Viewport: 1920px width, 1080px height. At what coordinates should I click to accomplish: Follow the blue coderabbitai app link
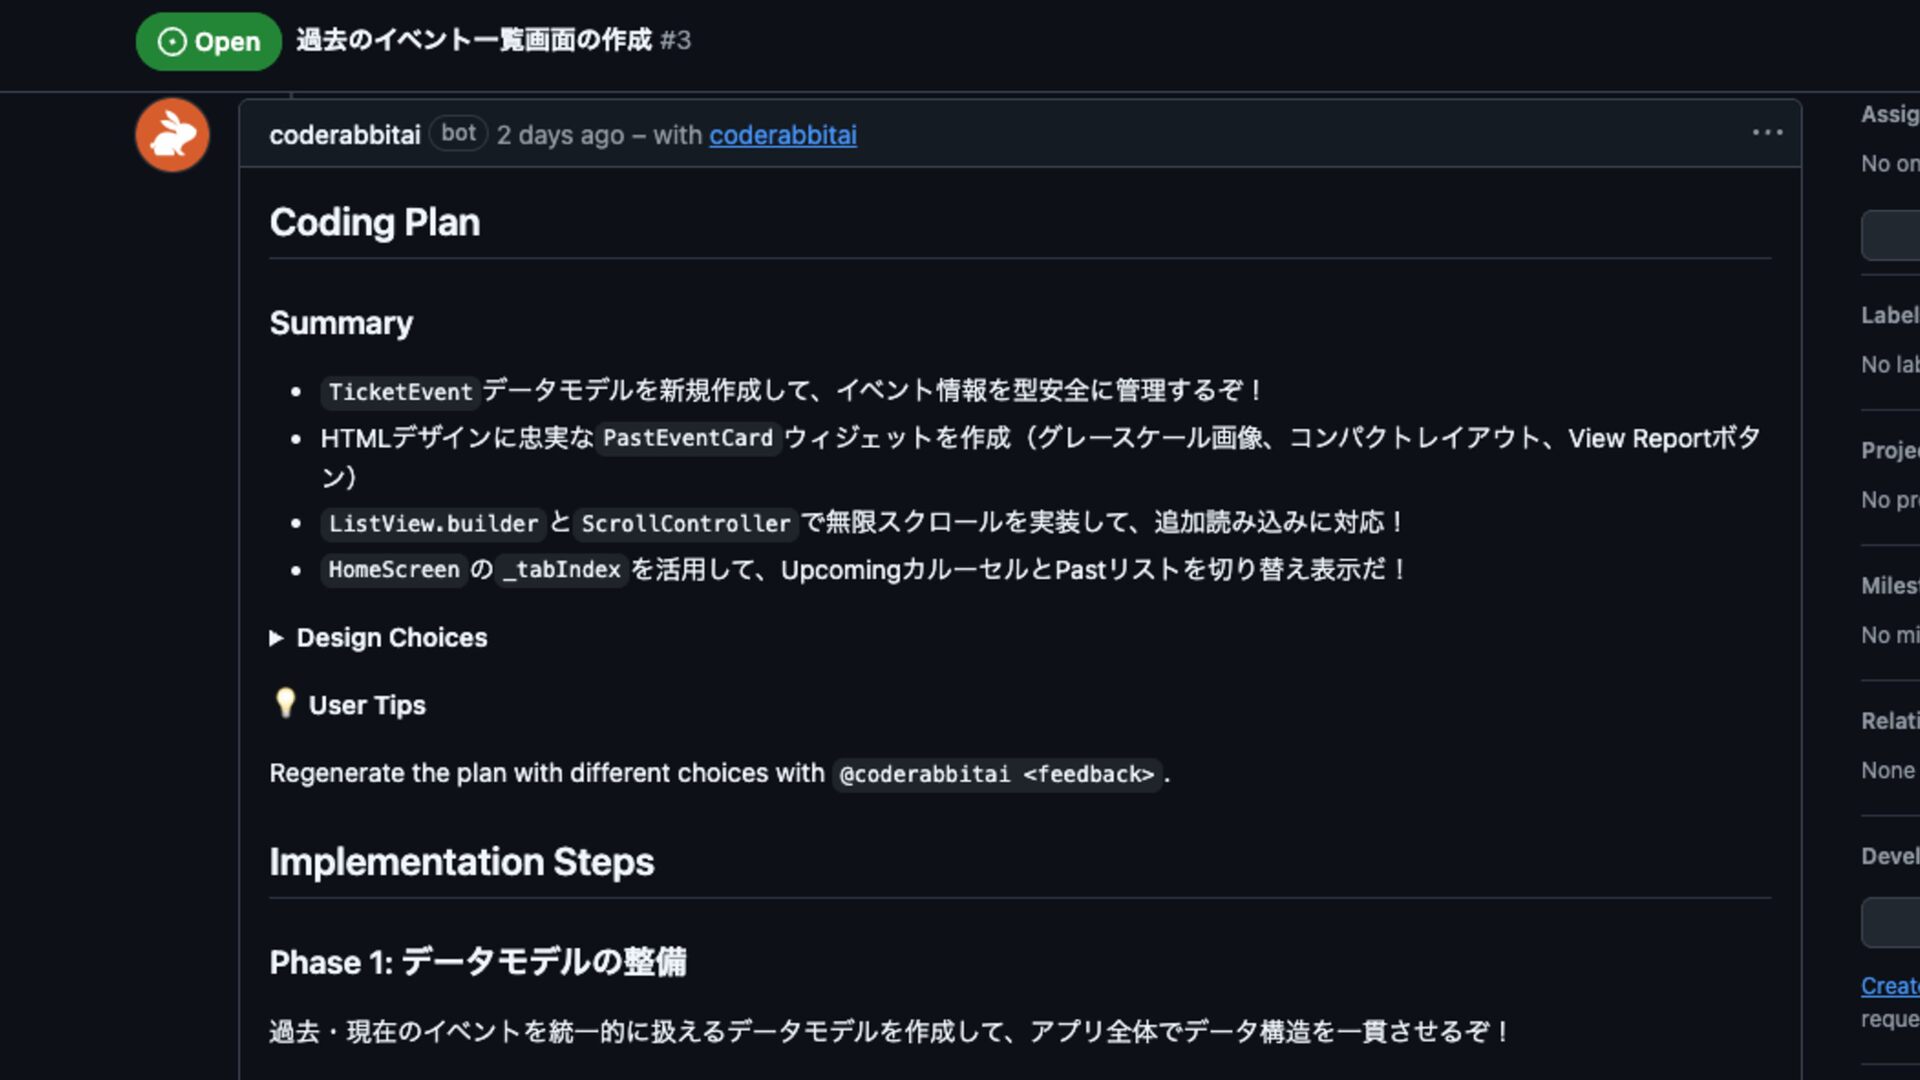pos(782,135)
